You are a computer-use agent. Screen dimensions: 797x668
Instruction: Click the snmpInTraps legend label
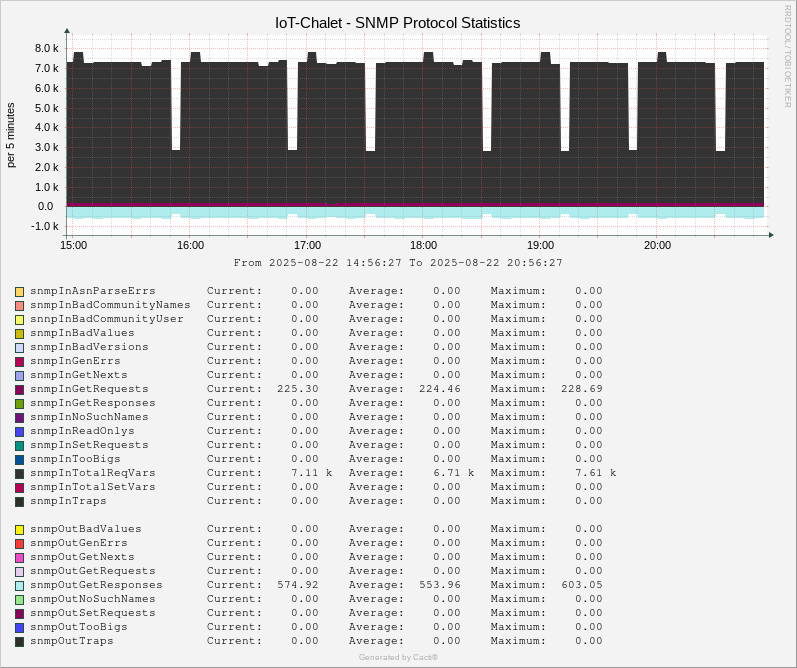pyautogui.click(x=68, y=501)
